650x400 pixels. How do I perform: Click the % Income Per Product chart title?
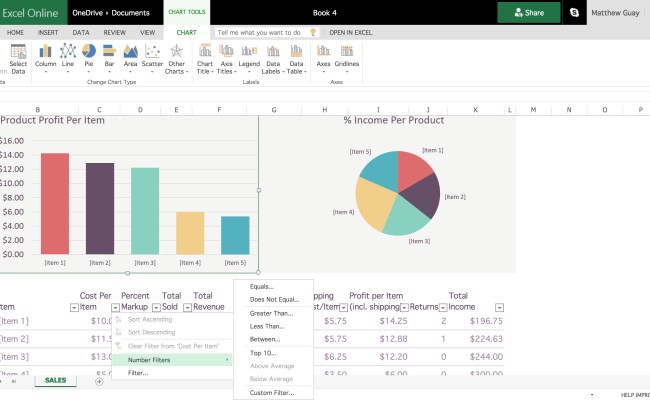pos(393,120)
